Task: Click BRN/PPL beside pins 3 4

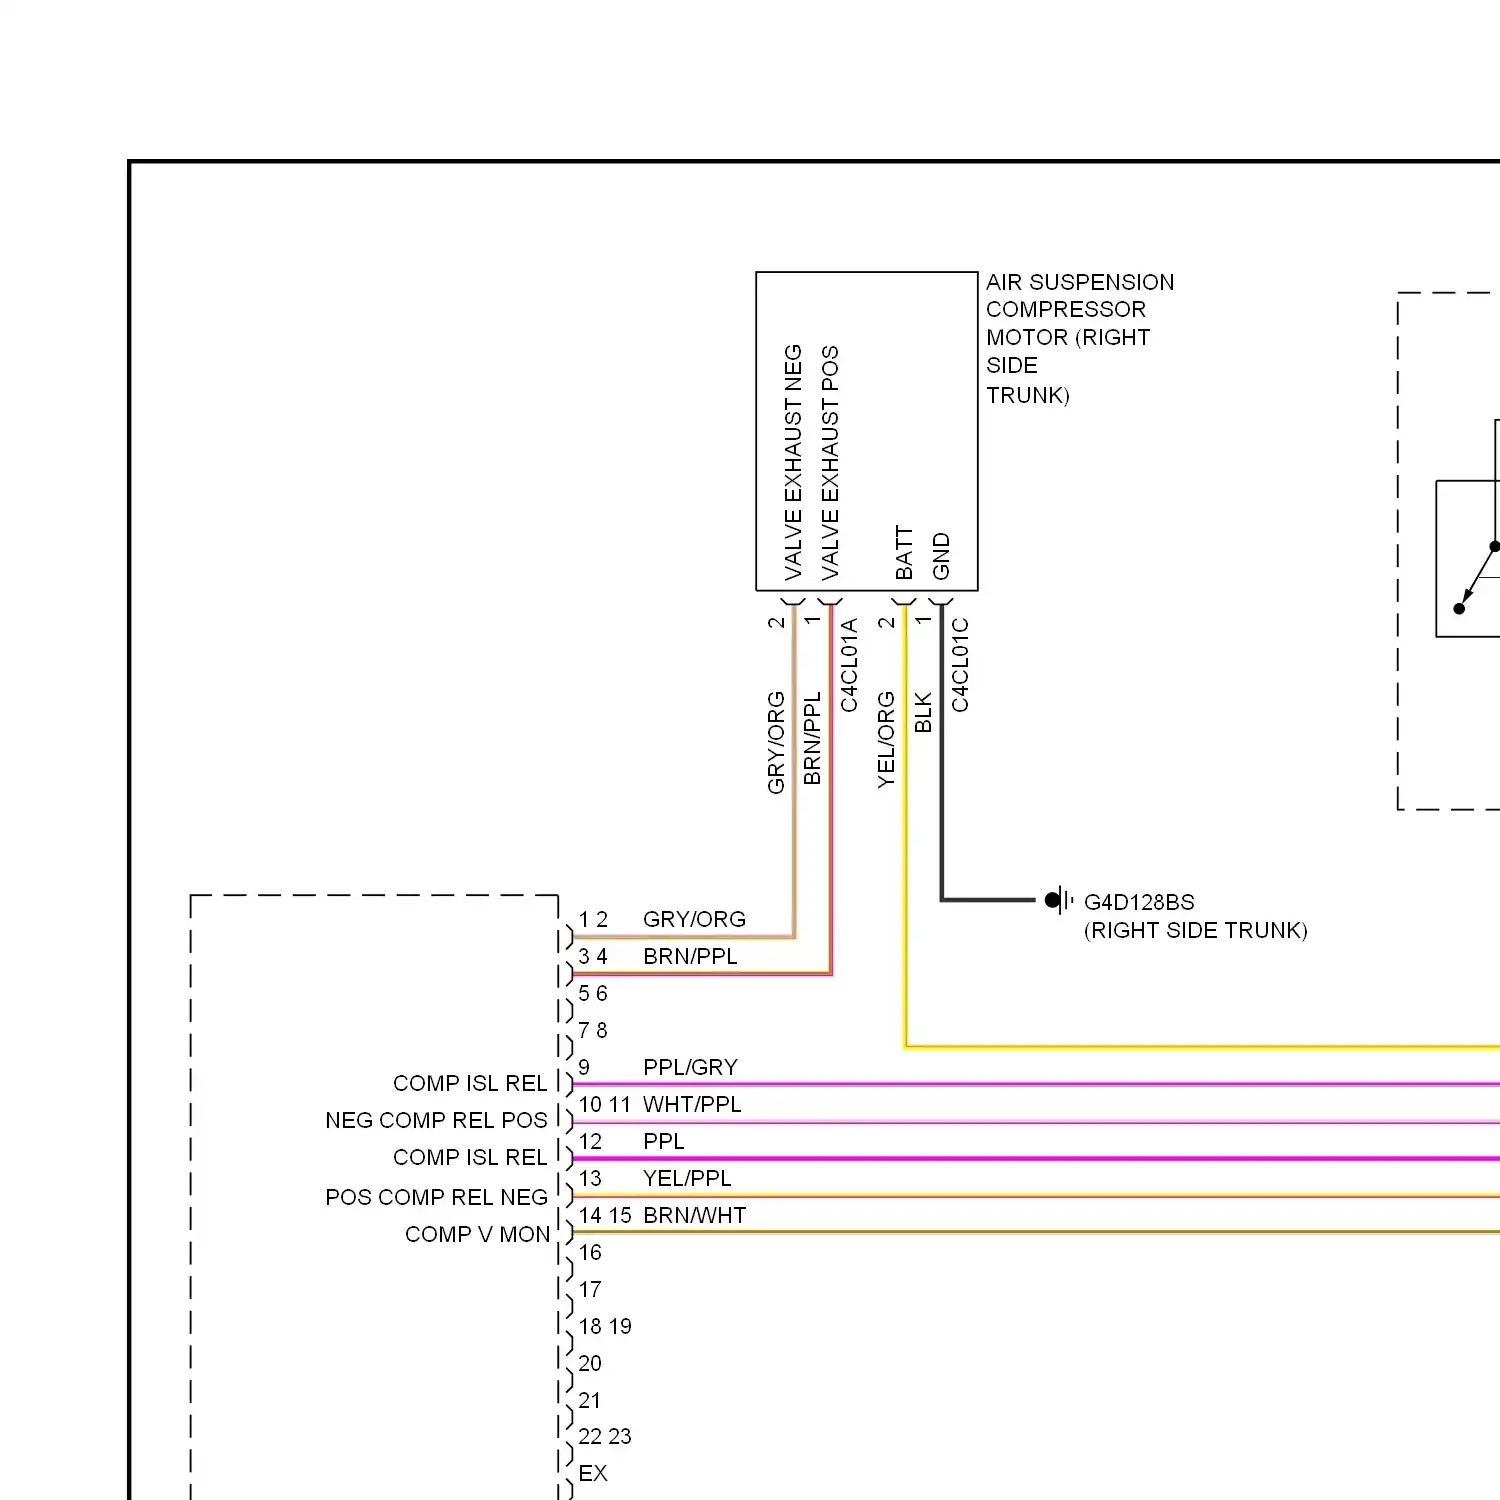Action: click(690, 956)
